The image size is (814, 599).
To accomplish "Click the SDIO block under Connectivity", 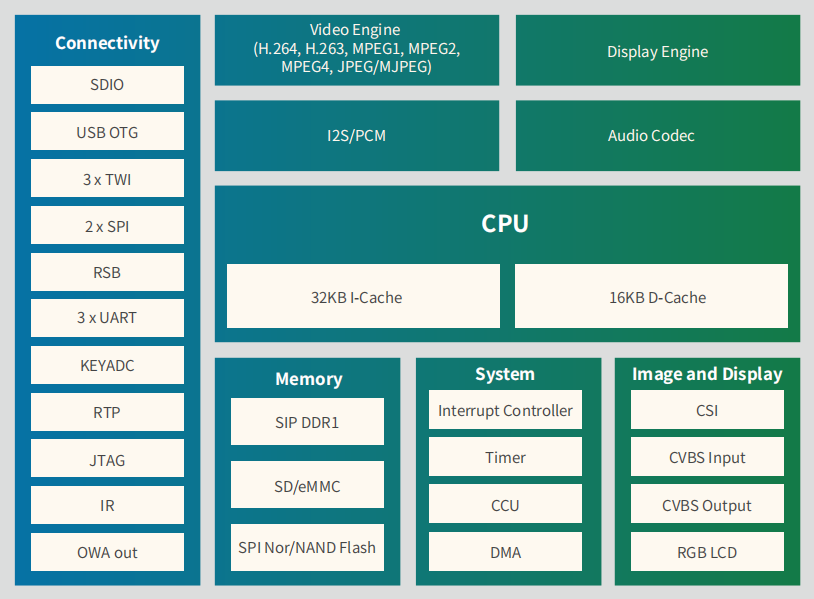I will [107, 85].
